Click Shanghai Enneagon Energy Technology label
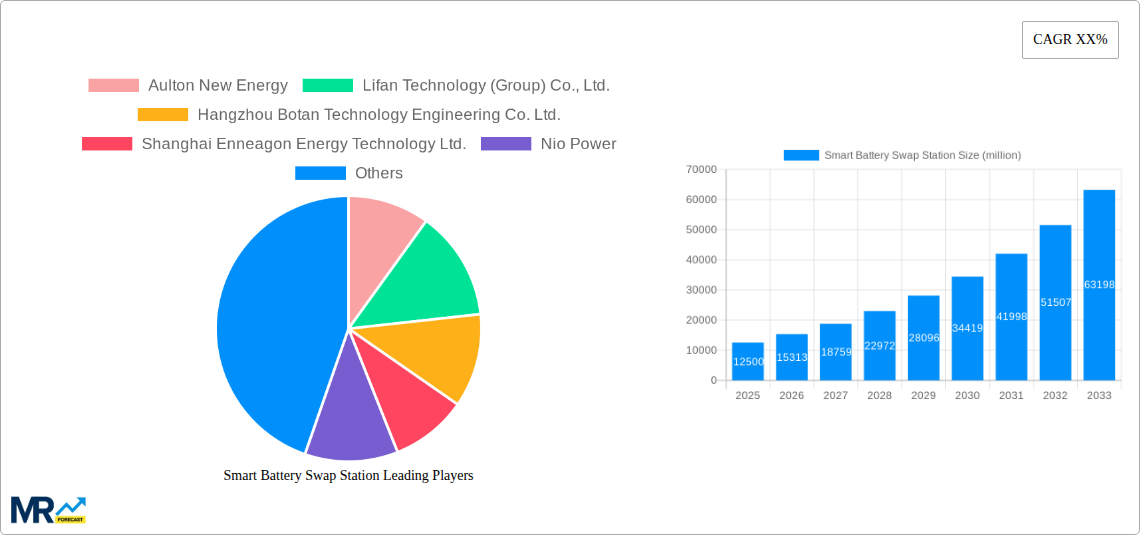The width and height of the screenshot is (1140, 535). (304, 144)
